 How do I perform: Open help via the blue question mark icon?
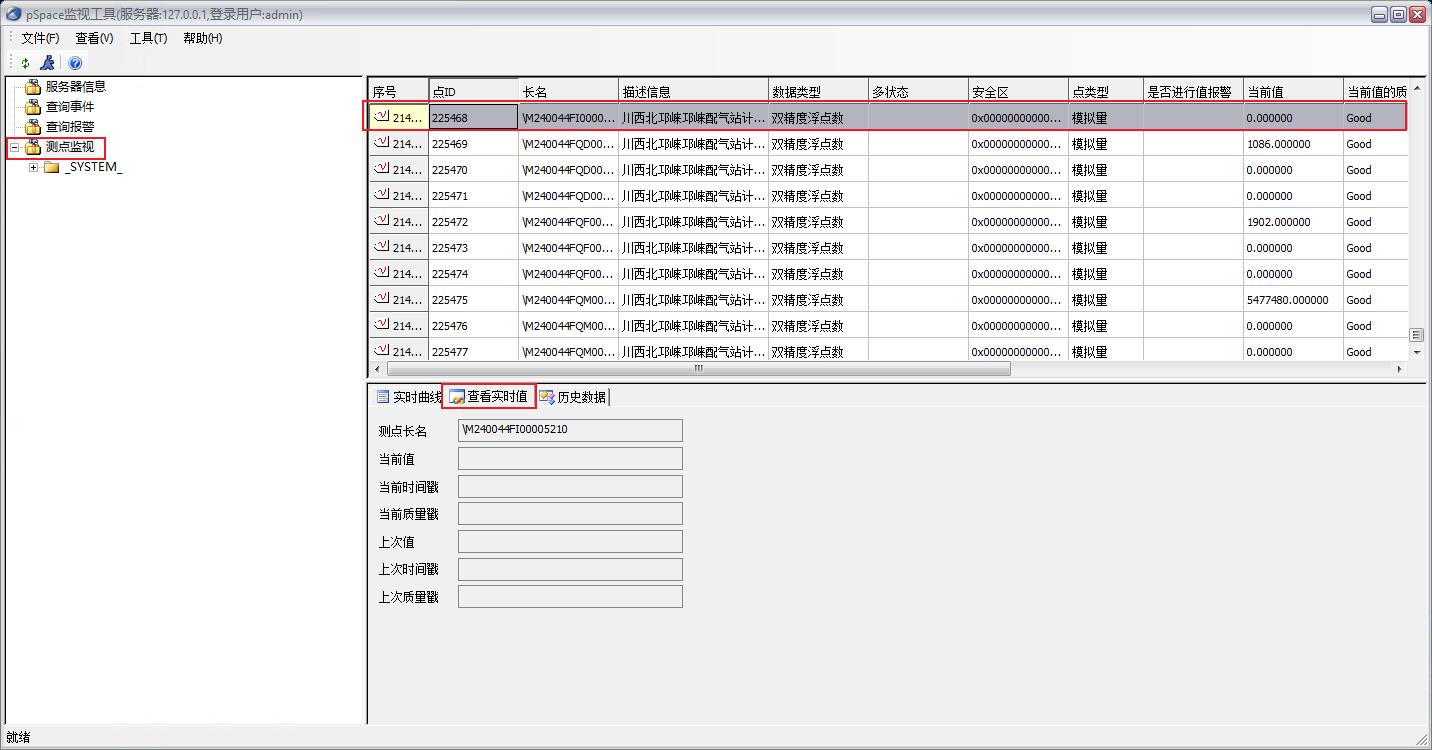click(x=75, y=63)
